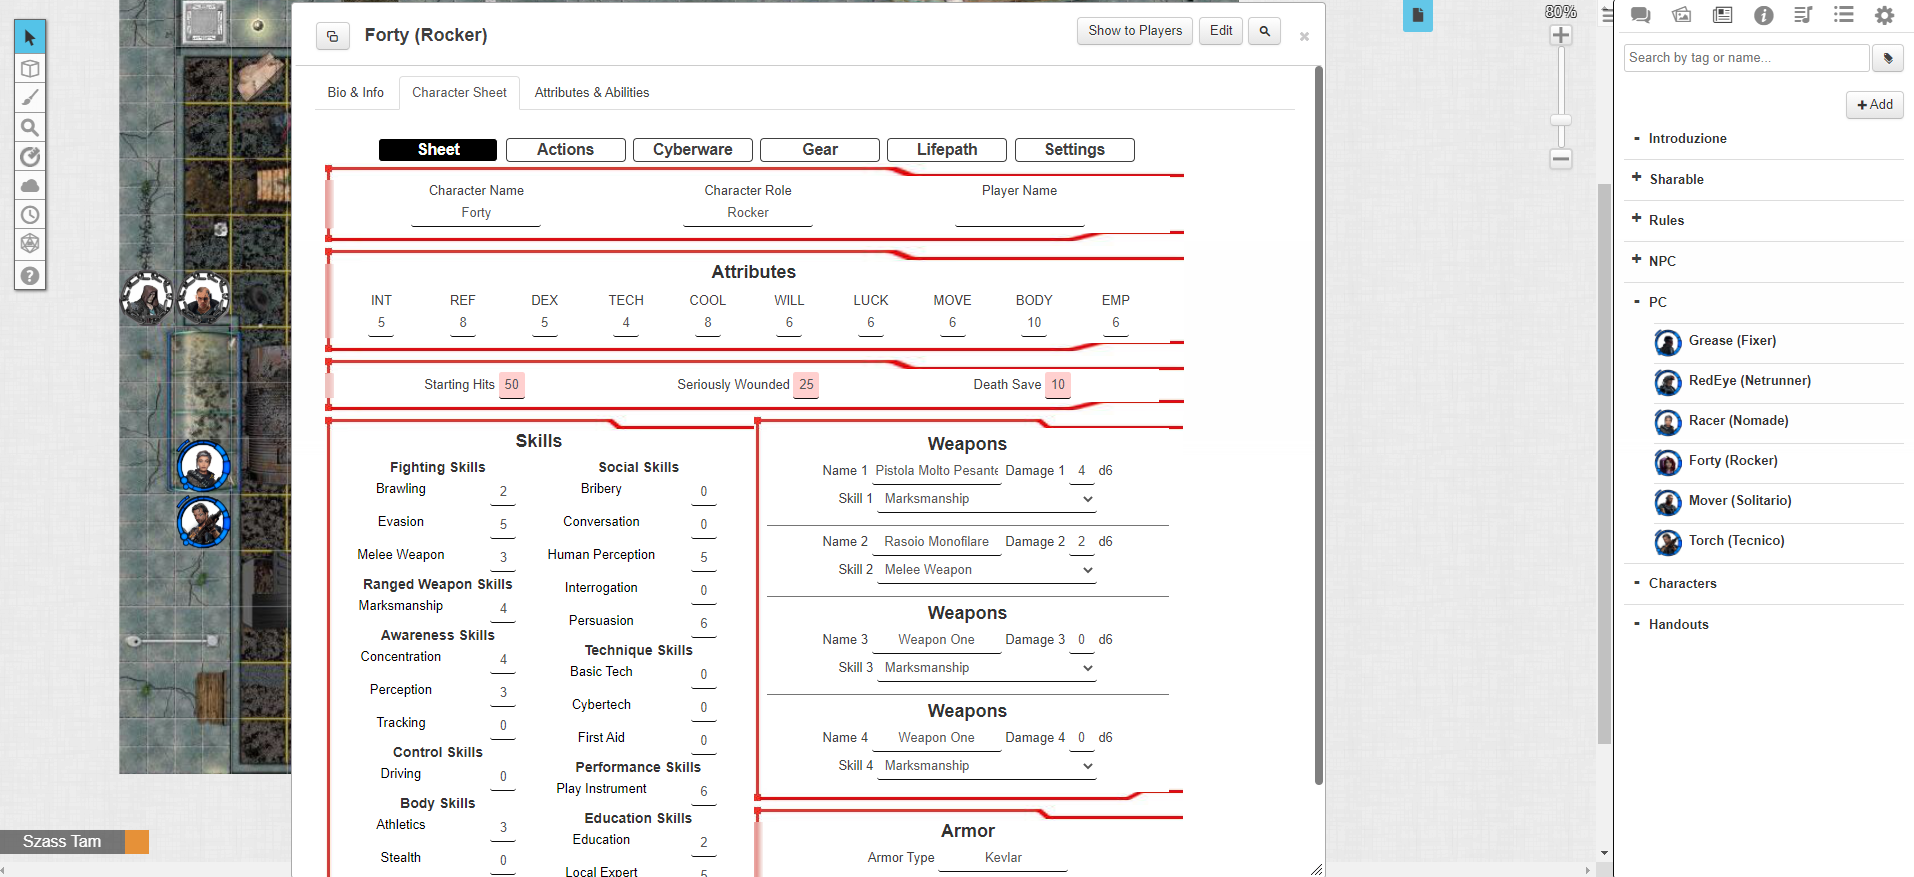Select the hooded figure map token

point(147,297)
